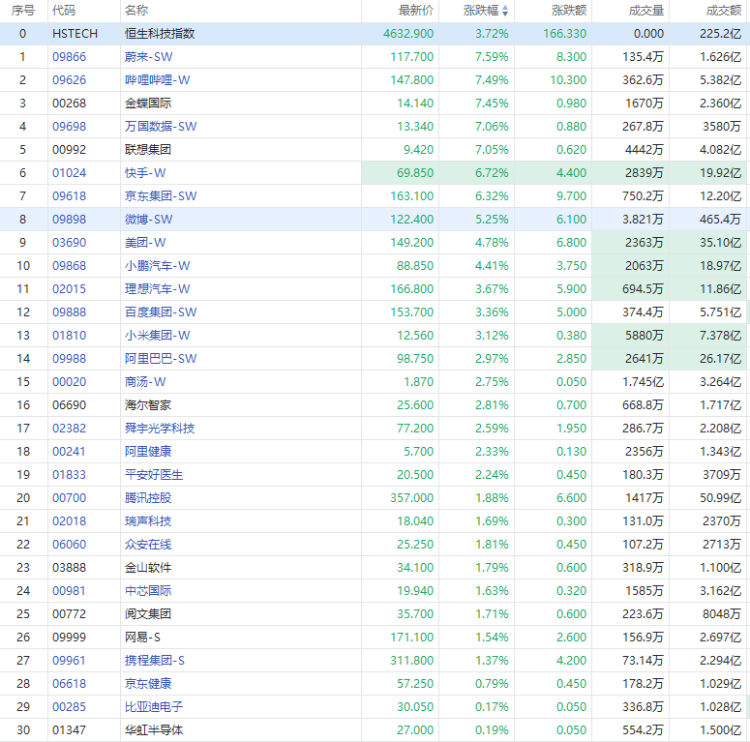Open 阿里健康 stock link
Image resolution: width=750 pixels, height=742 pixels.
tap(148, 451)
